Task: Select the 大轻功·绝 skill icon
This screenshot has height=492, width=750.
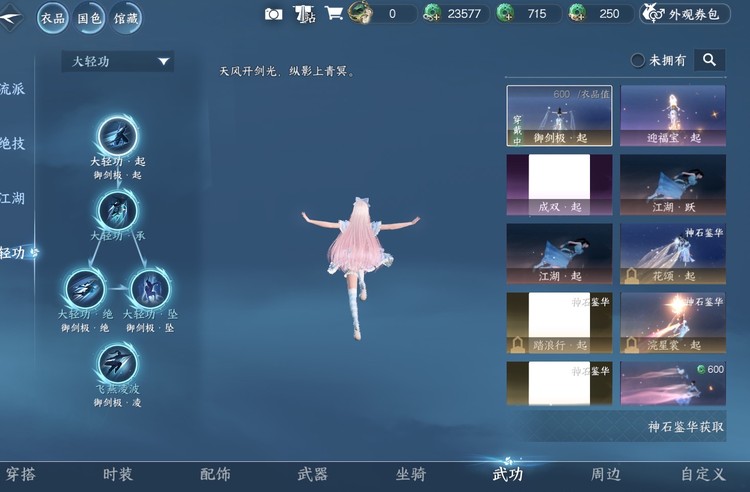Action: [x=85, y=289]
